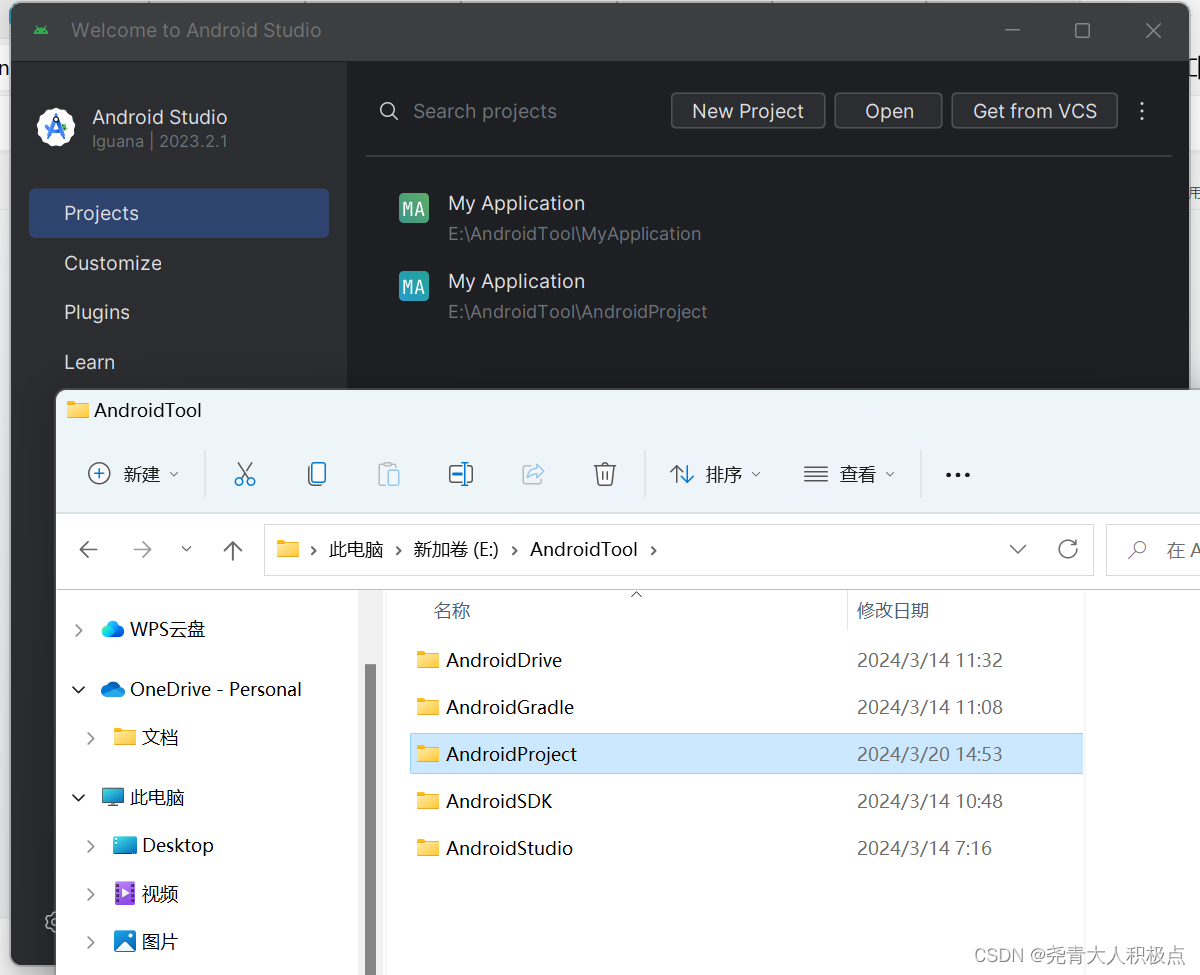
Task: Click the 视频 videos icon in navigation pane
Action: tap(125, 893)
